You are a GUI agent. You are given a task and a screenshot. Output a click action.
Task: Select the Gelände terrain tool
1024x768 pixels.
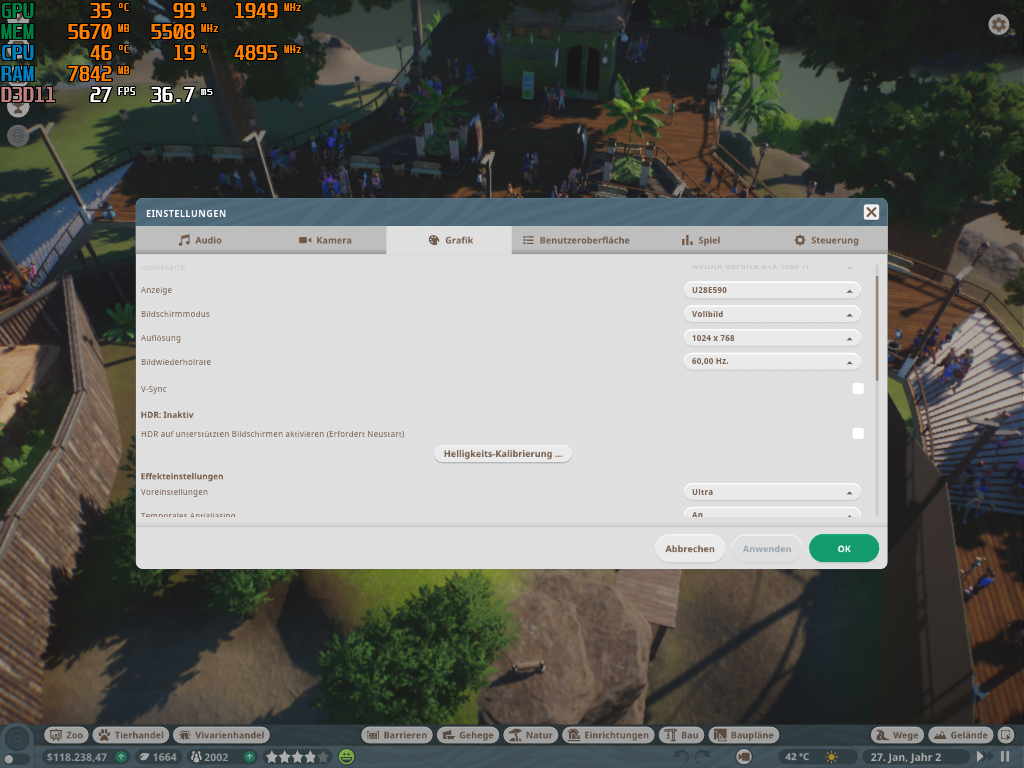pos(961,735)
